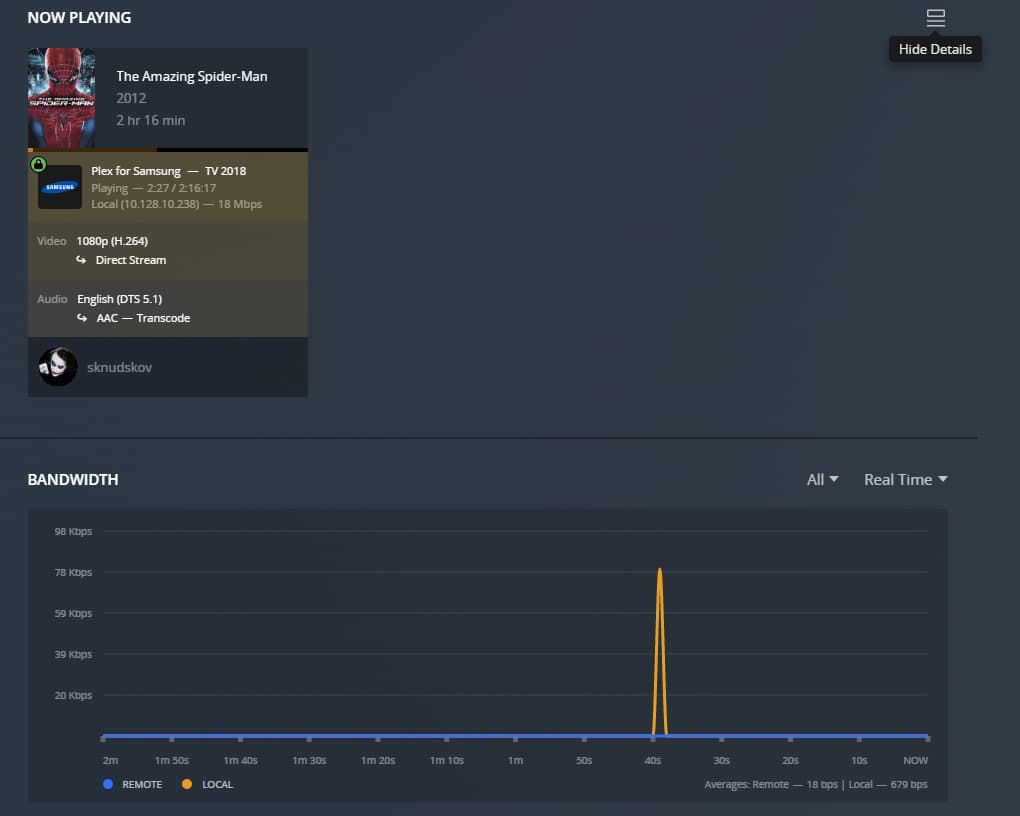The image size is (1020, 816).
Task: Click the BANDWIDTH heading
Action: (73, 480)
